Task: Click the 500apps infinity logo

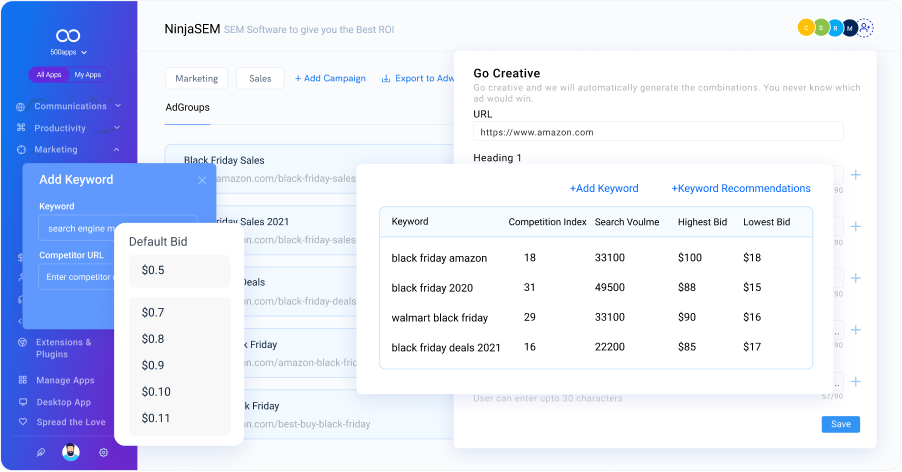Action: click(69, 34)
